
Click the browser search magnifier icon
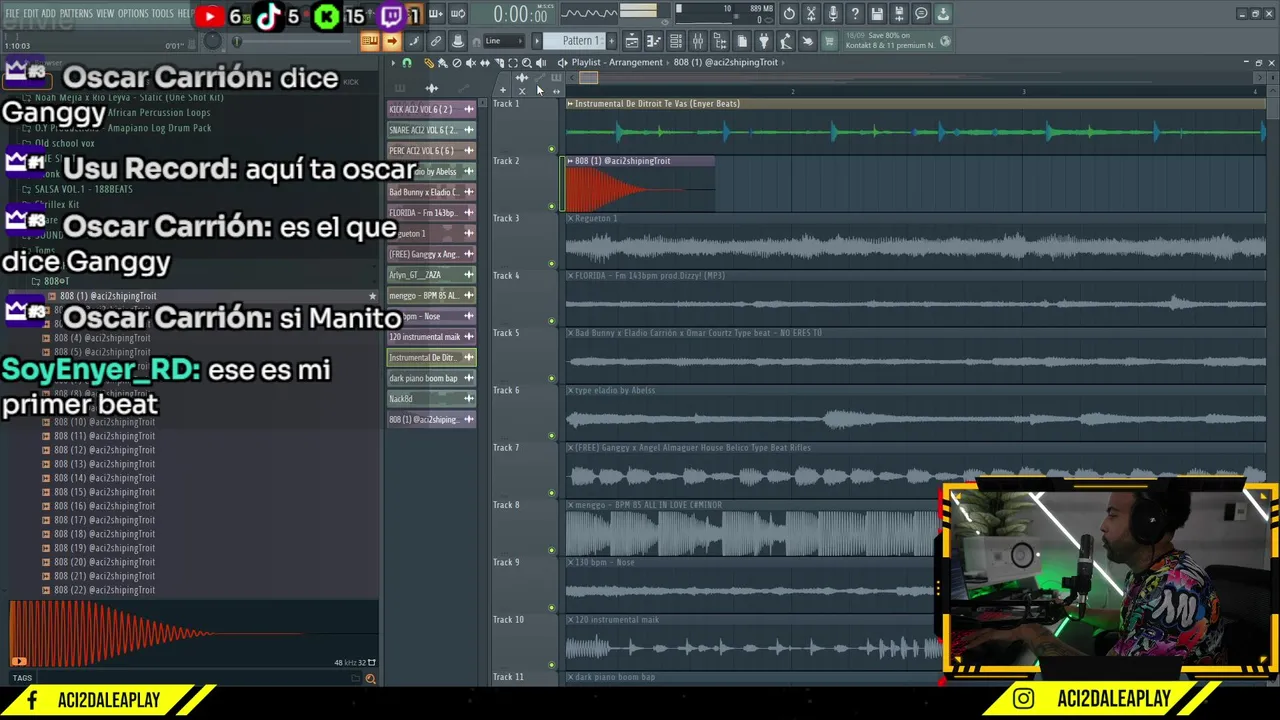tap(370, 679)
